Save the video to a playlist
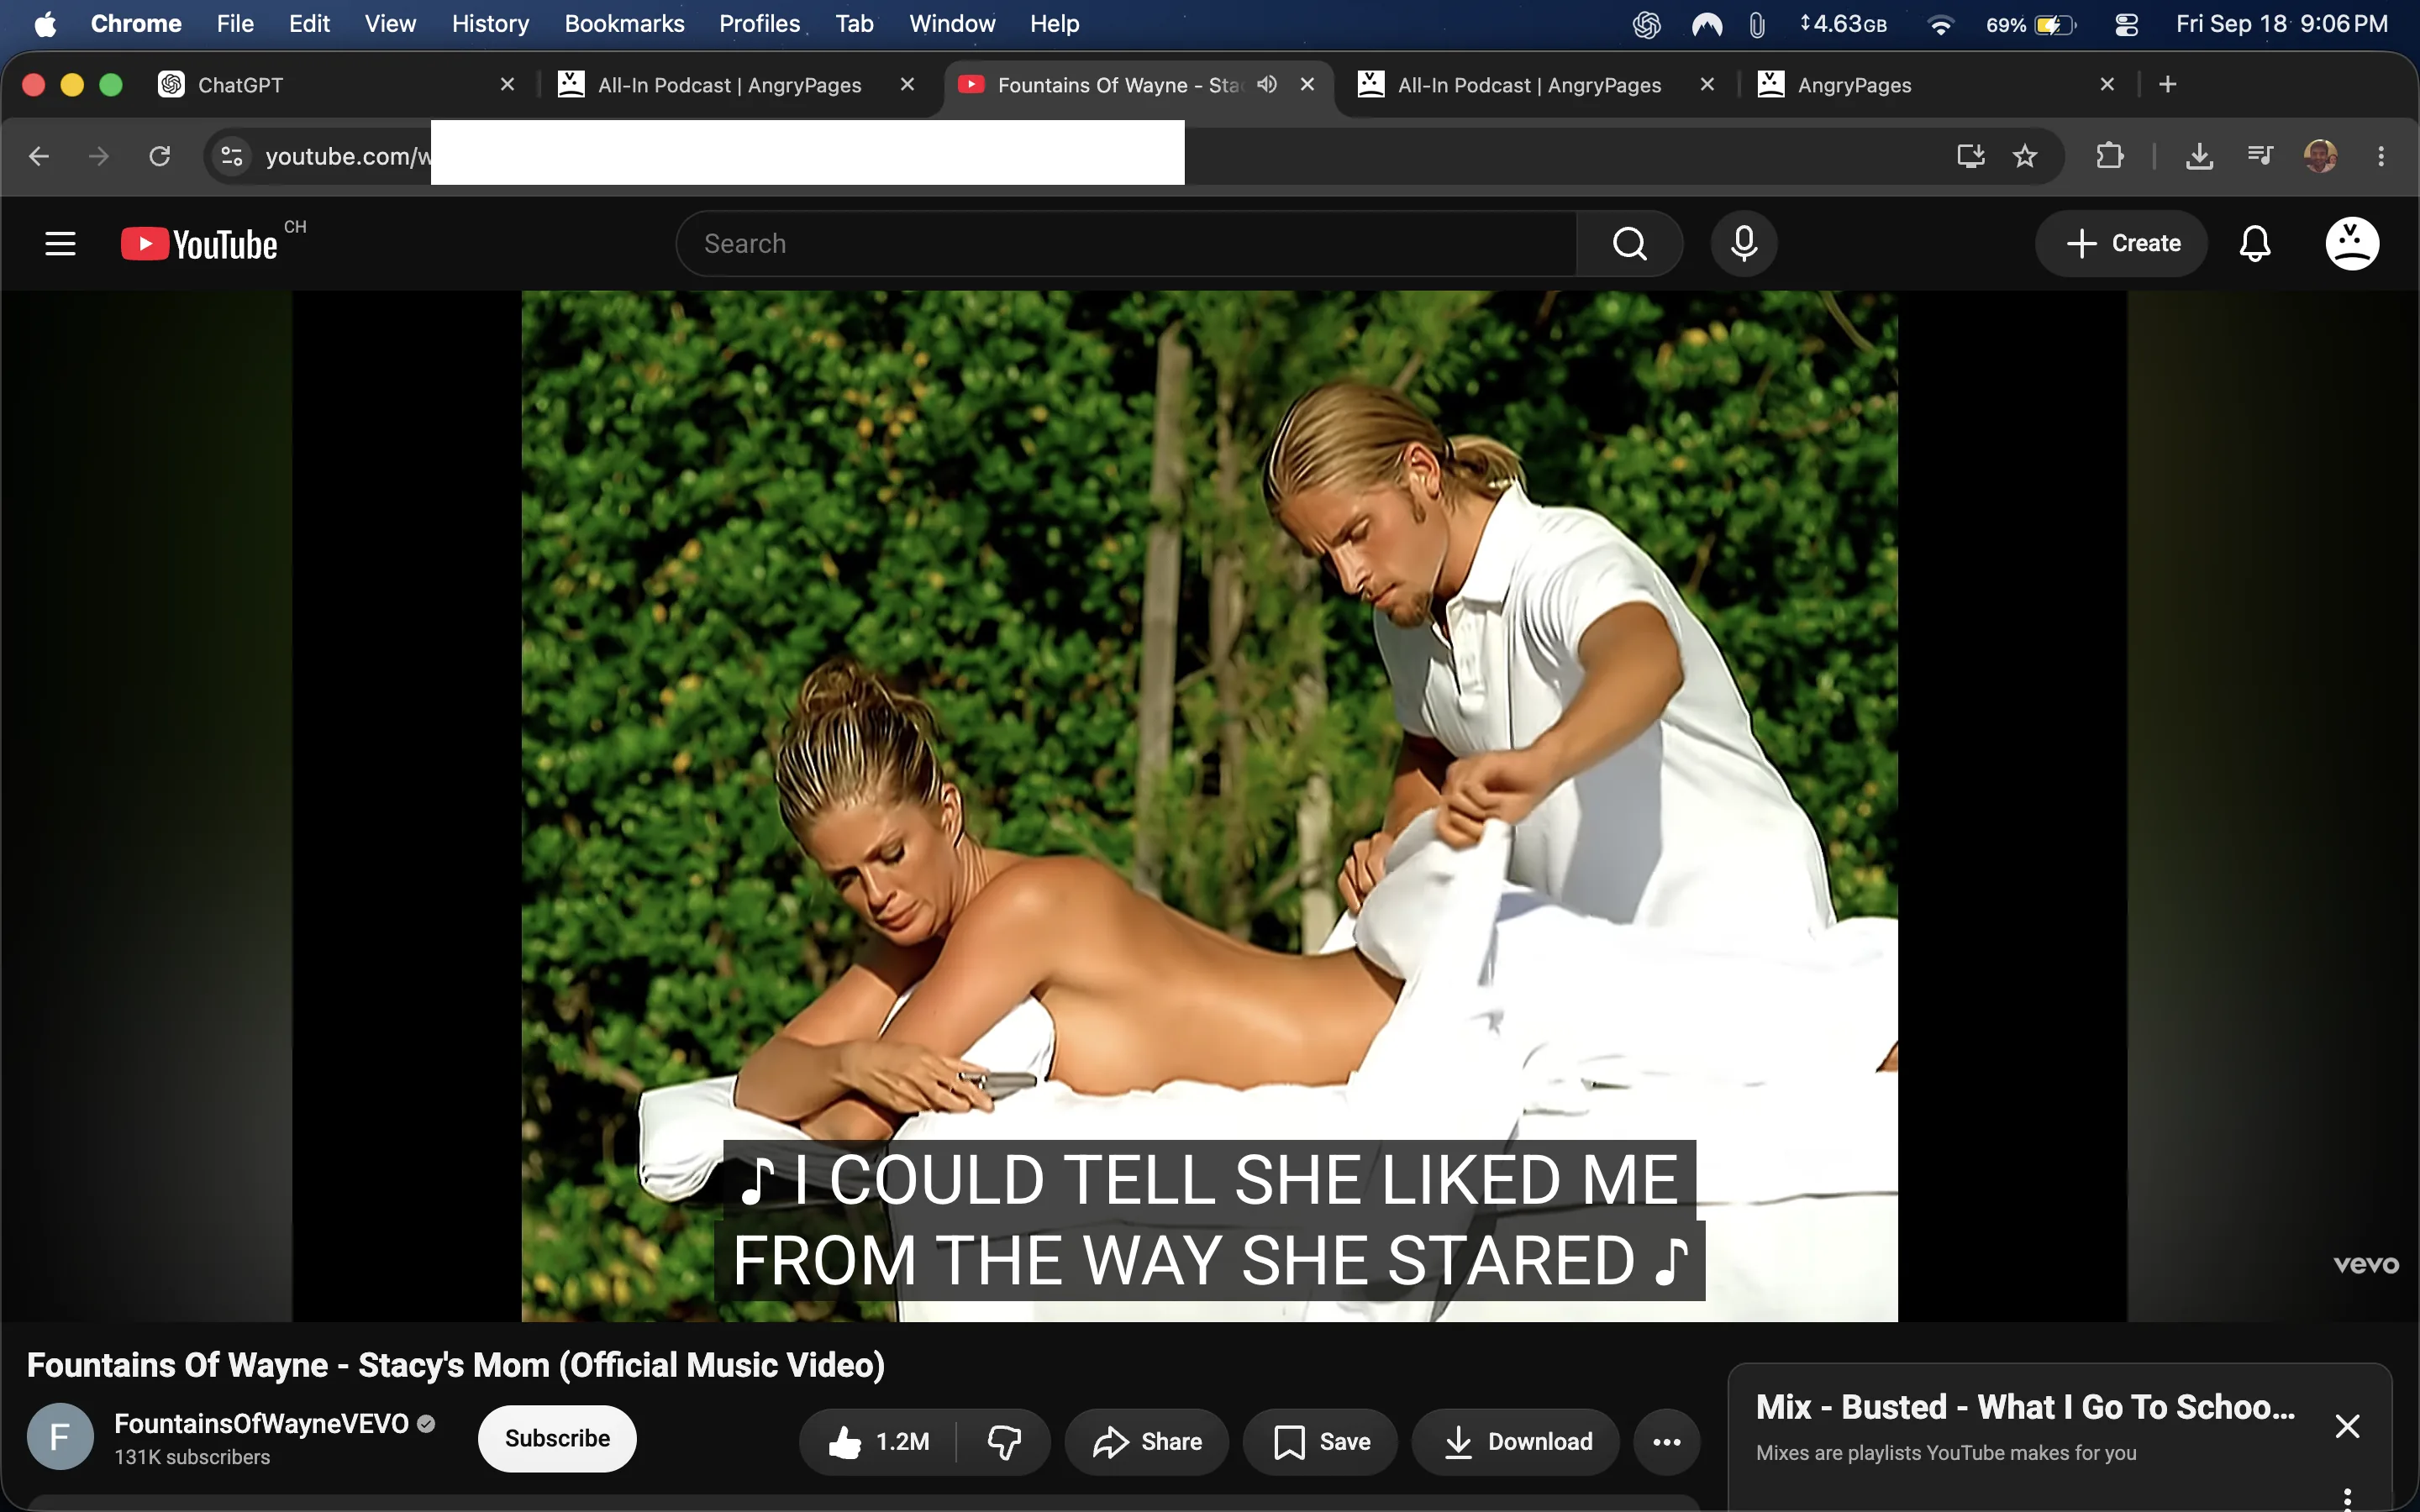2420x1512 pixels. point(1320,1441)
